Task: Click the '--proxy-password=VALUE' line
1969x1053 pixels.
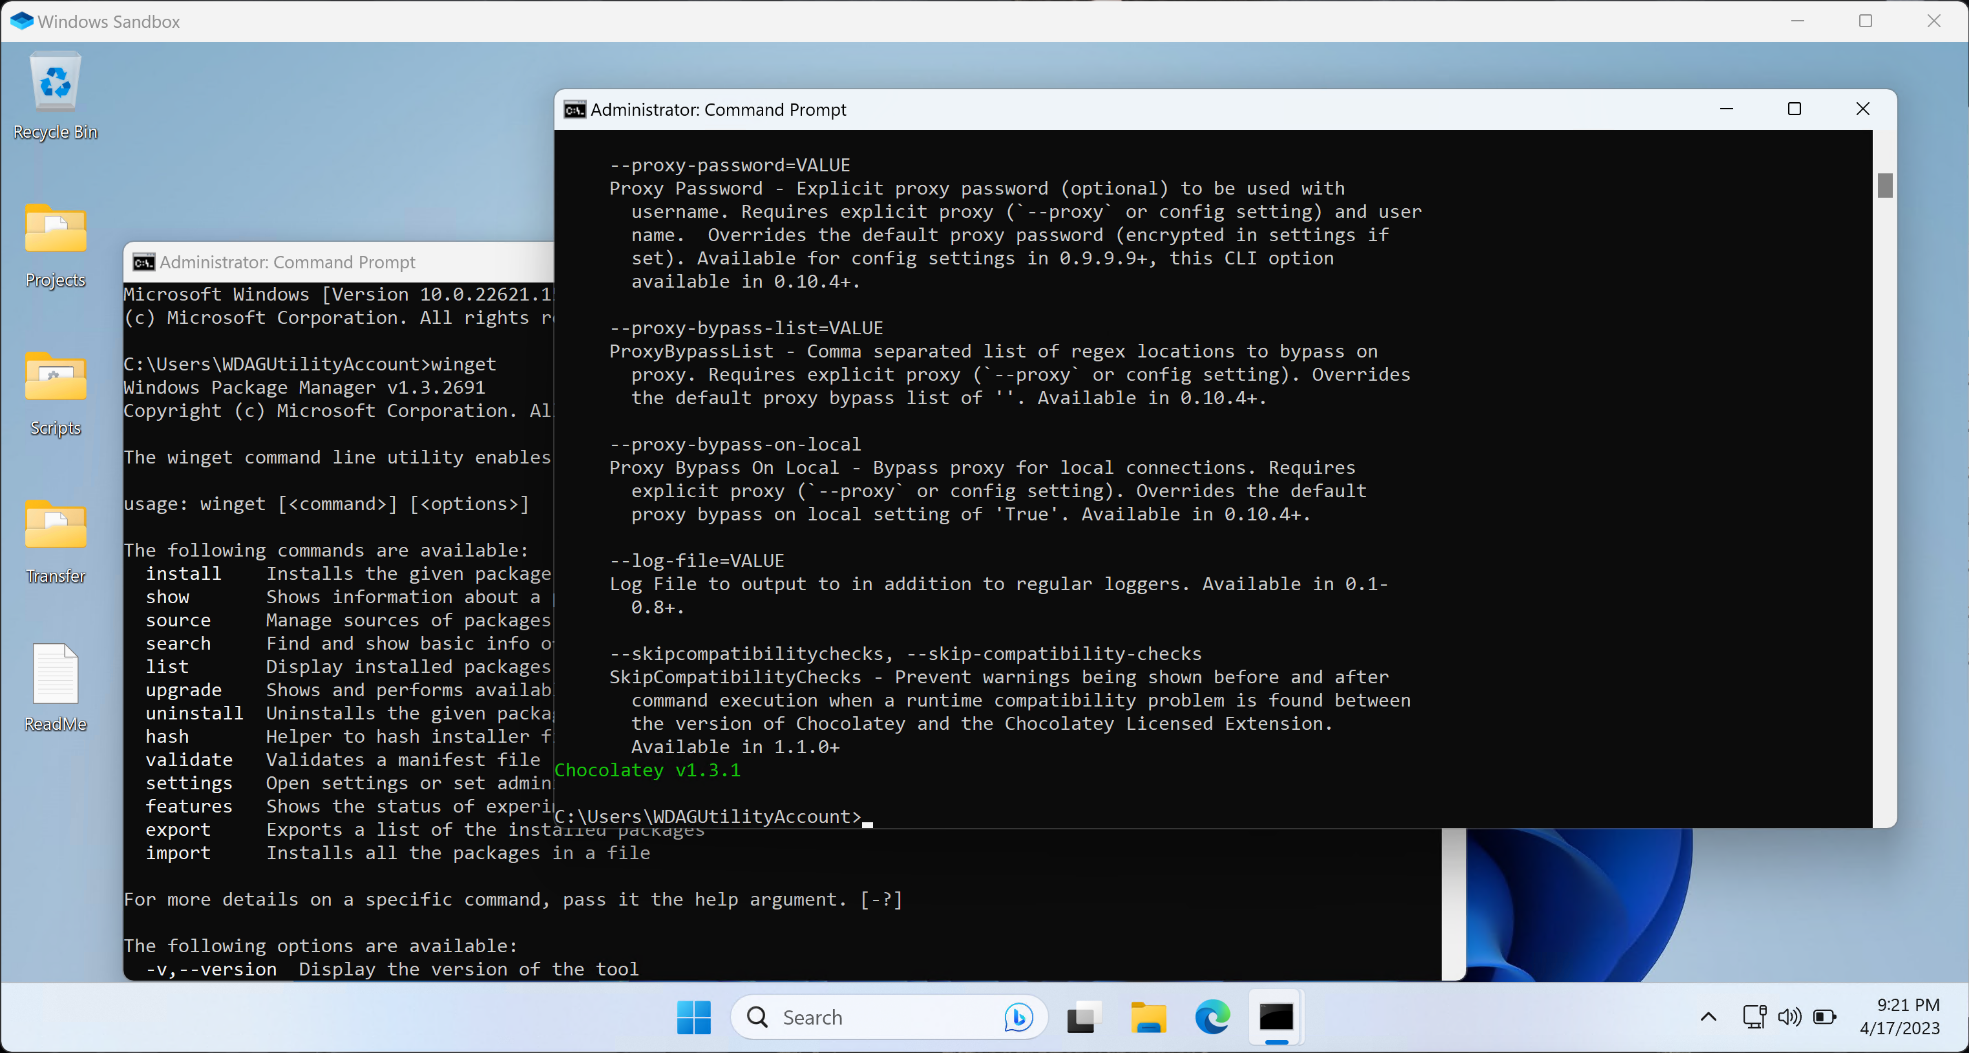Action: (730, 165)
